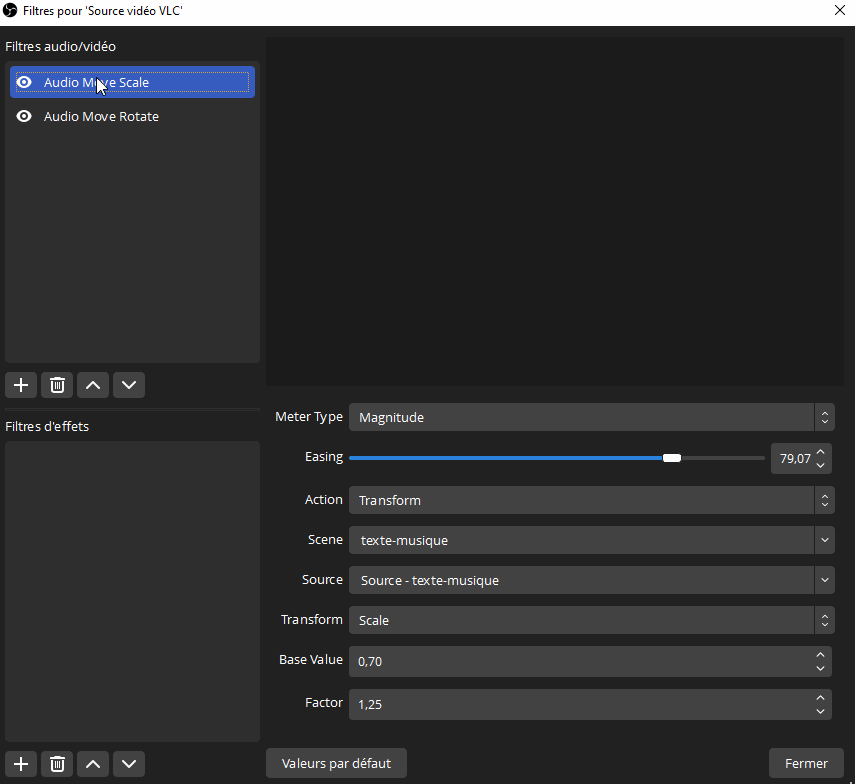Screen dimensions: 855x784
Task: Select the Audio Move Rotate filter
Action: pos(101,116)
